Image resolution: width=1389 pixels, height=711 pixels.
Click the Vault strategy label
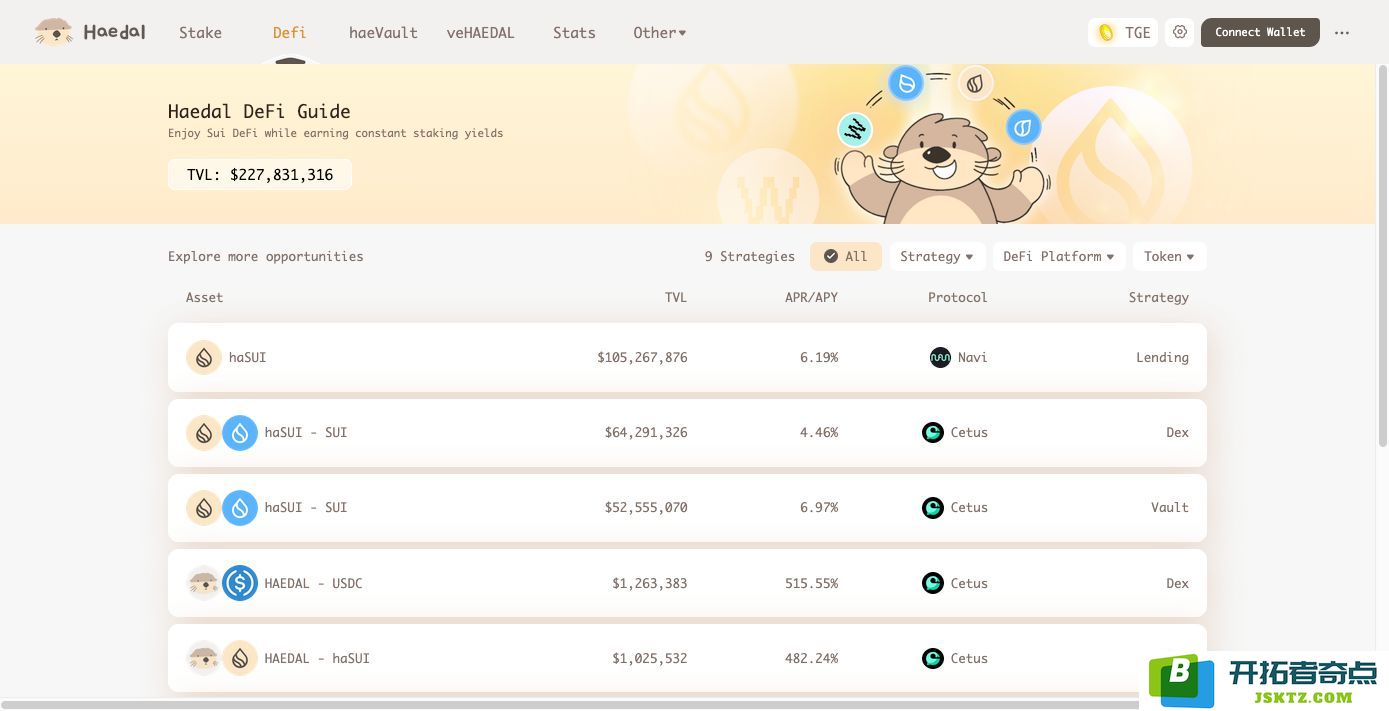1170,507
